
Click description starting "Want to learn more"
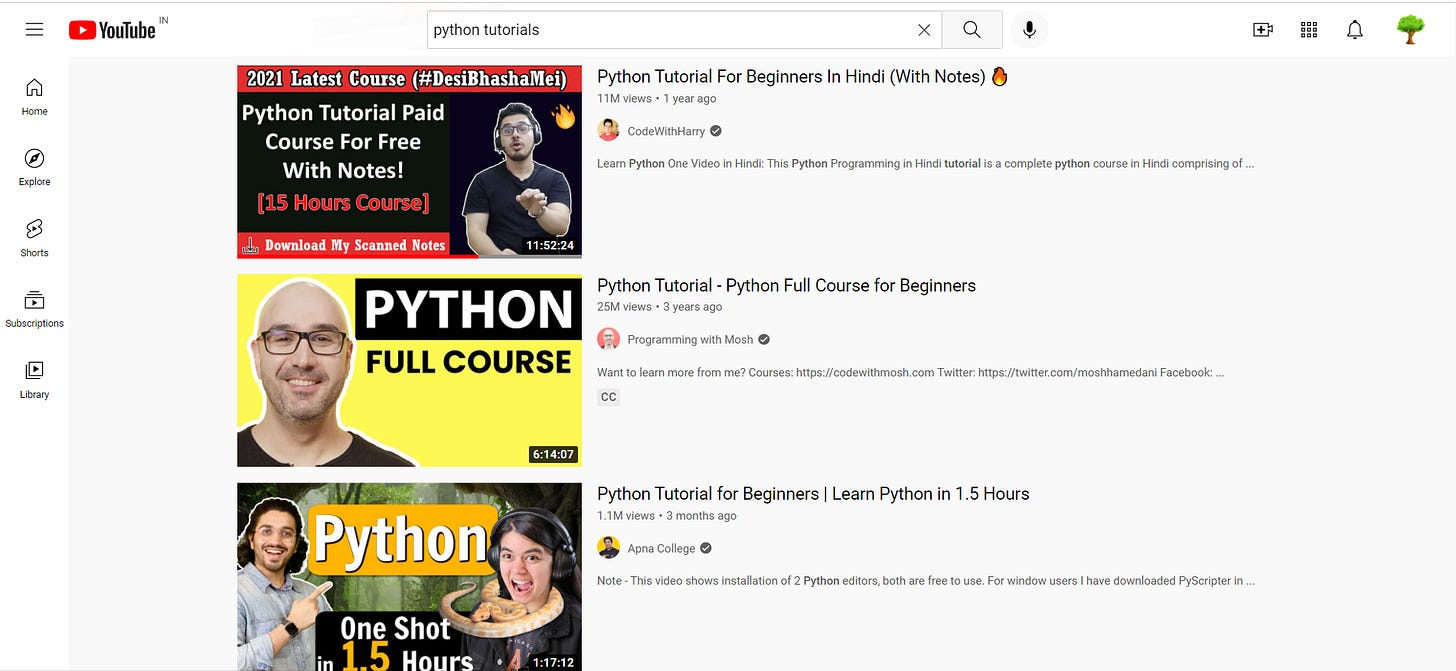pyautogui.click(x=910, y=372)
